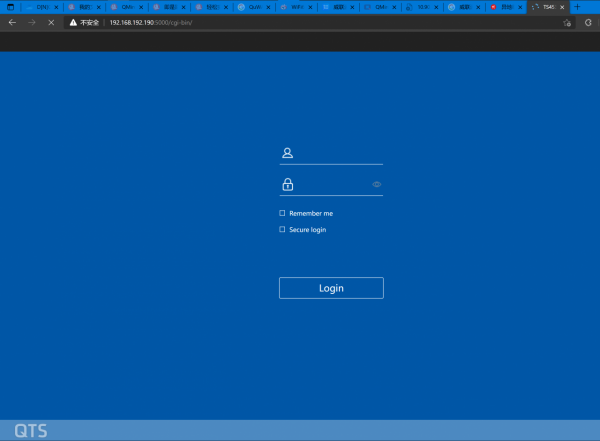The height and width of the screenshot is (441, 600).
Task: Click the icon at far right of toolbar
Action: (x=588, y=22)
